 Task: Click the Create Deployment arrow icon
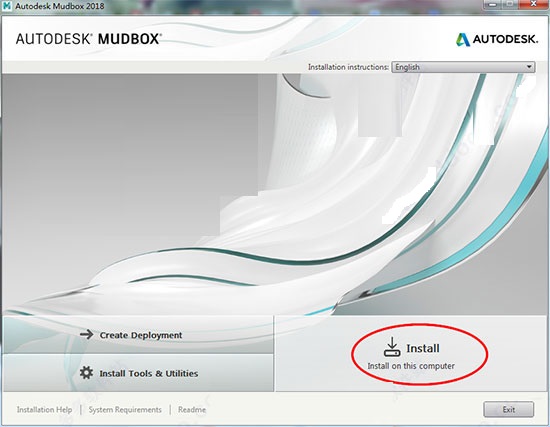[87, 334]
